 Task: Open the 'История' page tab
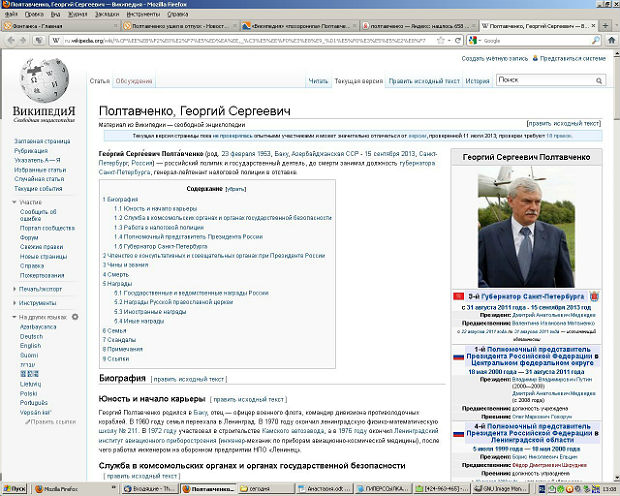[477, 80]
